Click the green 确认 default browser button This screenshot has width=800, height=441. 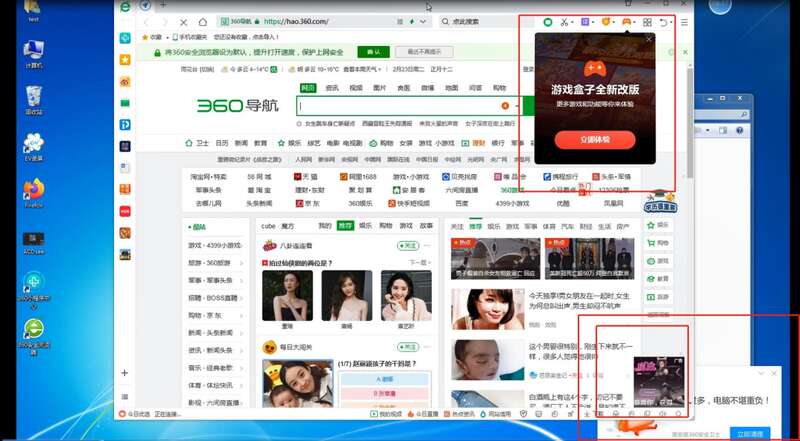373,52
